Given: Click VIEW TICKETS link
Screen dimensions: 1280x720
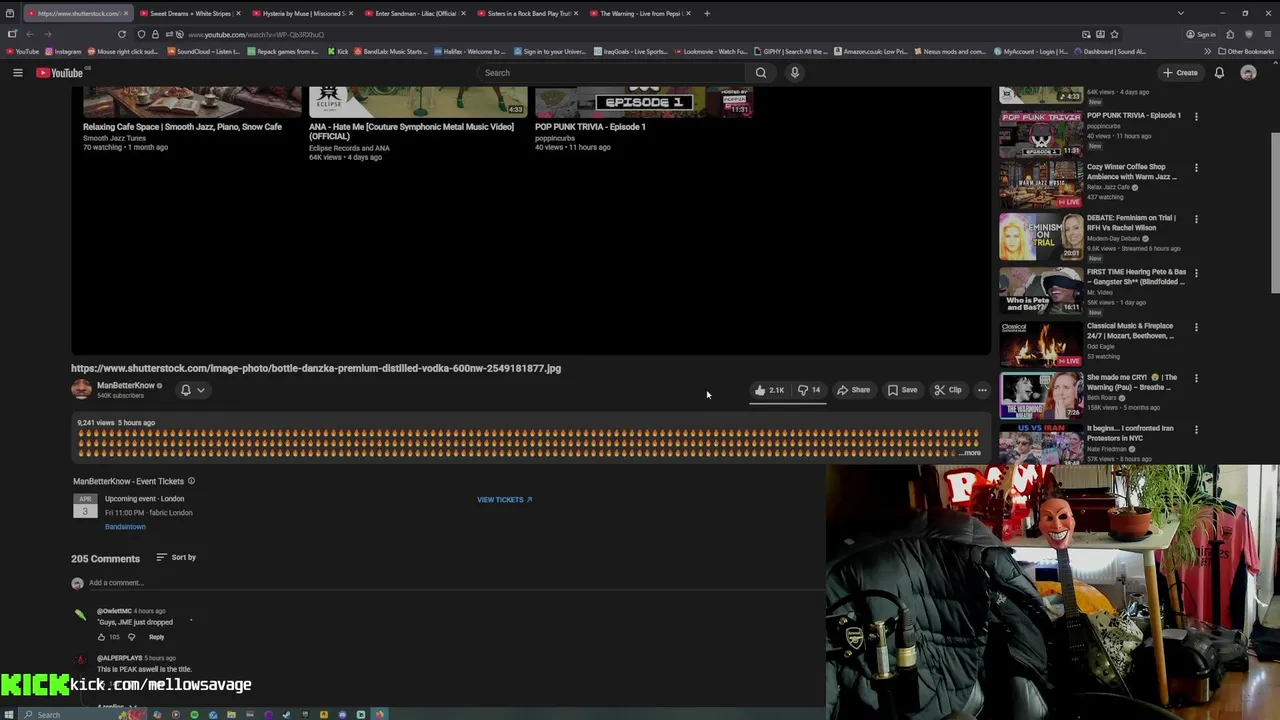Looking at the screenshot, I should [504, 500].
